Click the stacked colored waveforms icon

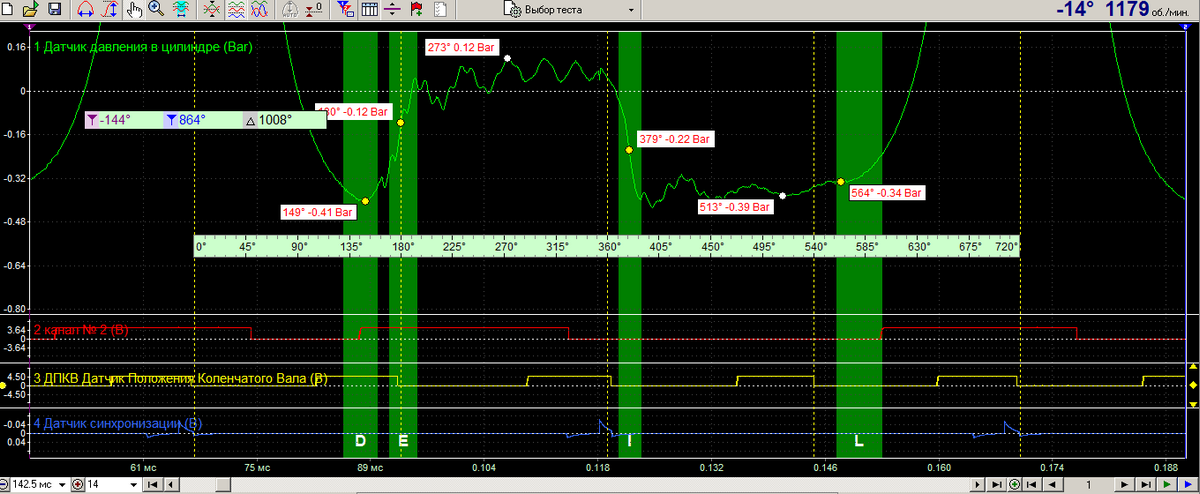coord(235,10)
